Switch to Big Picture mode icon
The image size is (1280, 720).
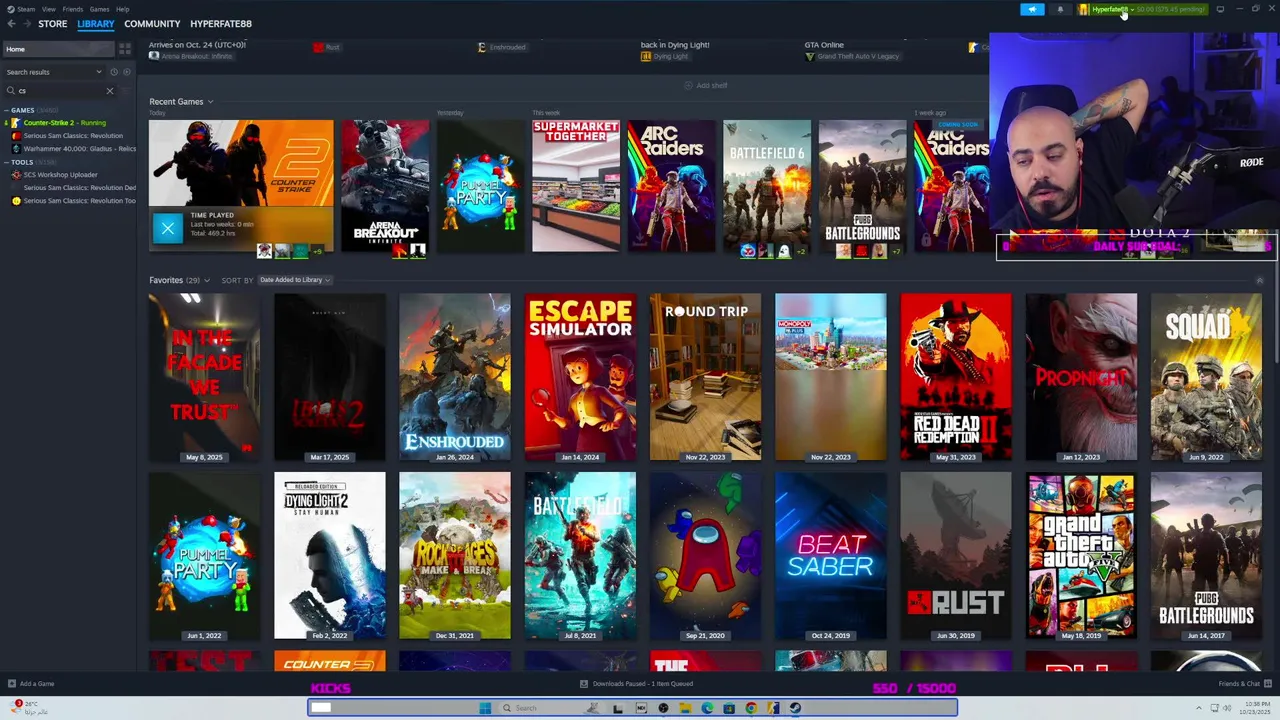click(x=1220, y=9)
